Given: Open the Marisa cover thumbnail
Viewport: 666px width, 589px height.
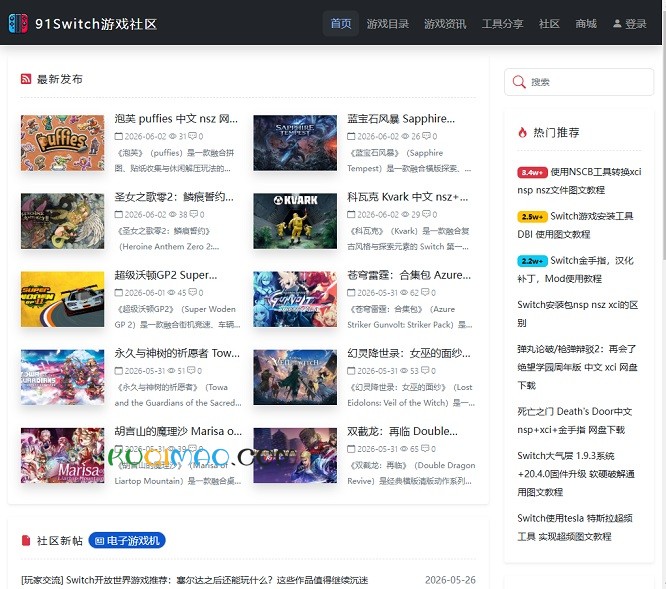Looking at the screenshot, I should (x=62, y=455).
